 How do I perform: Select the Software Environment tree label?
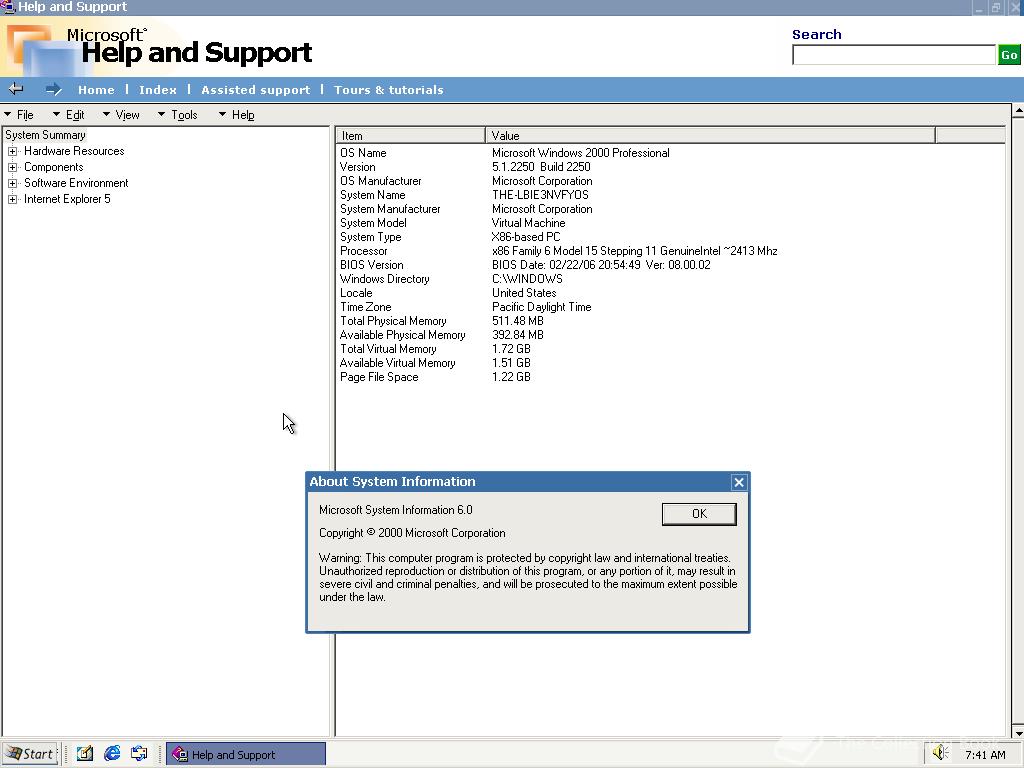pyautogui.click(x=76, y=183)
